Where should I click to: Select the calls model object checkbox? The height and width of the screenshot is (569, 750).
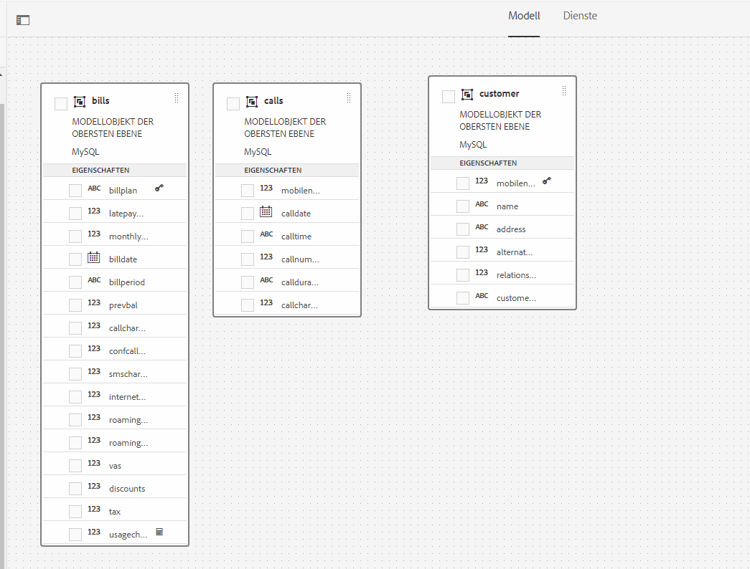click(x=233, y=103)
